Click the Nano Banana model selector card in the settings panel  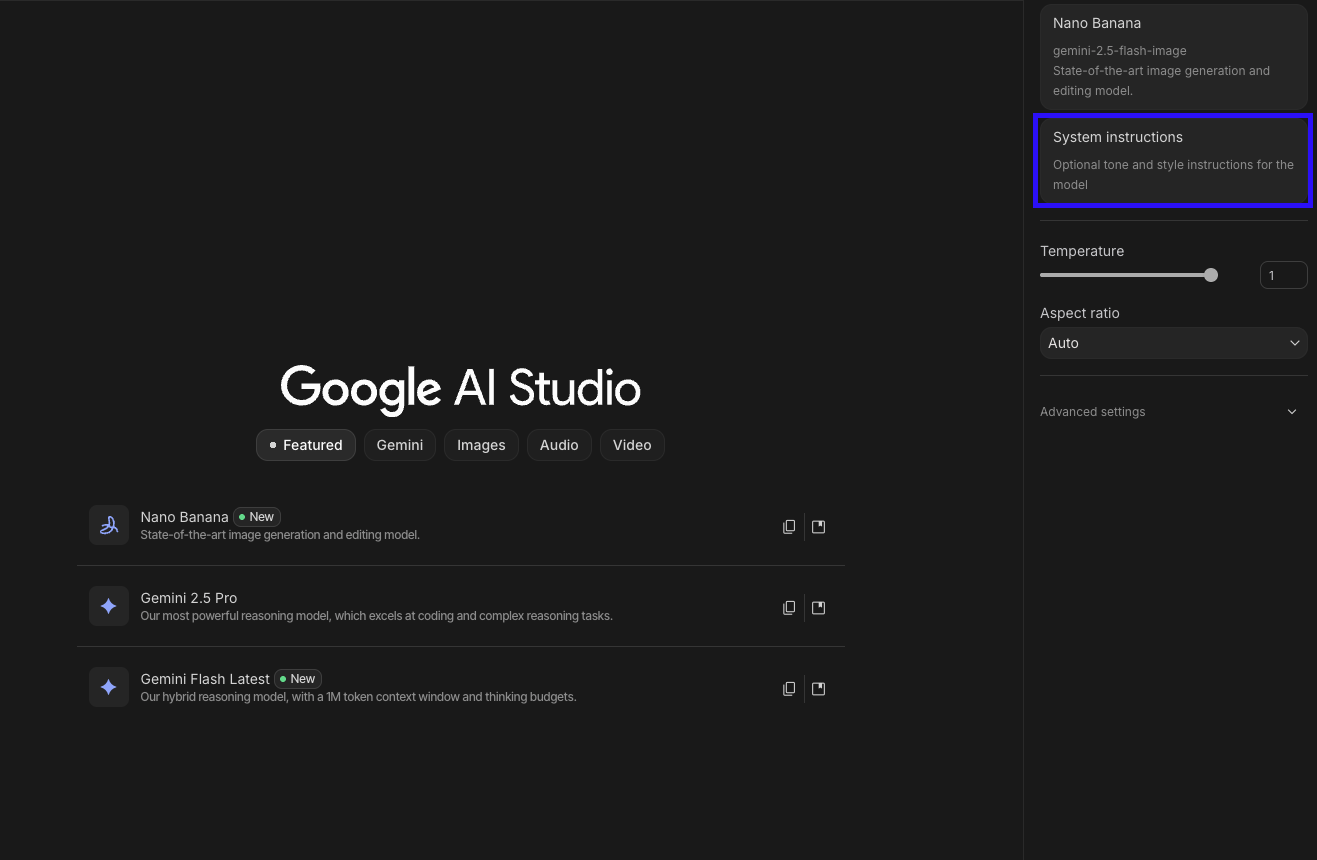(x=1174, y=57)
